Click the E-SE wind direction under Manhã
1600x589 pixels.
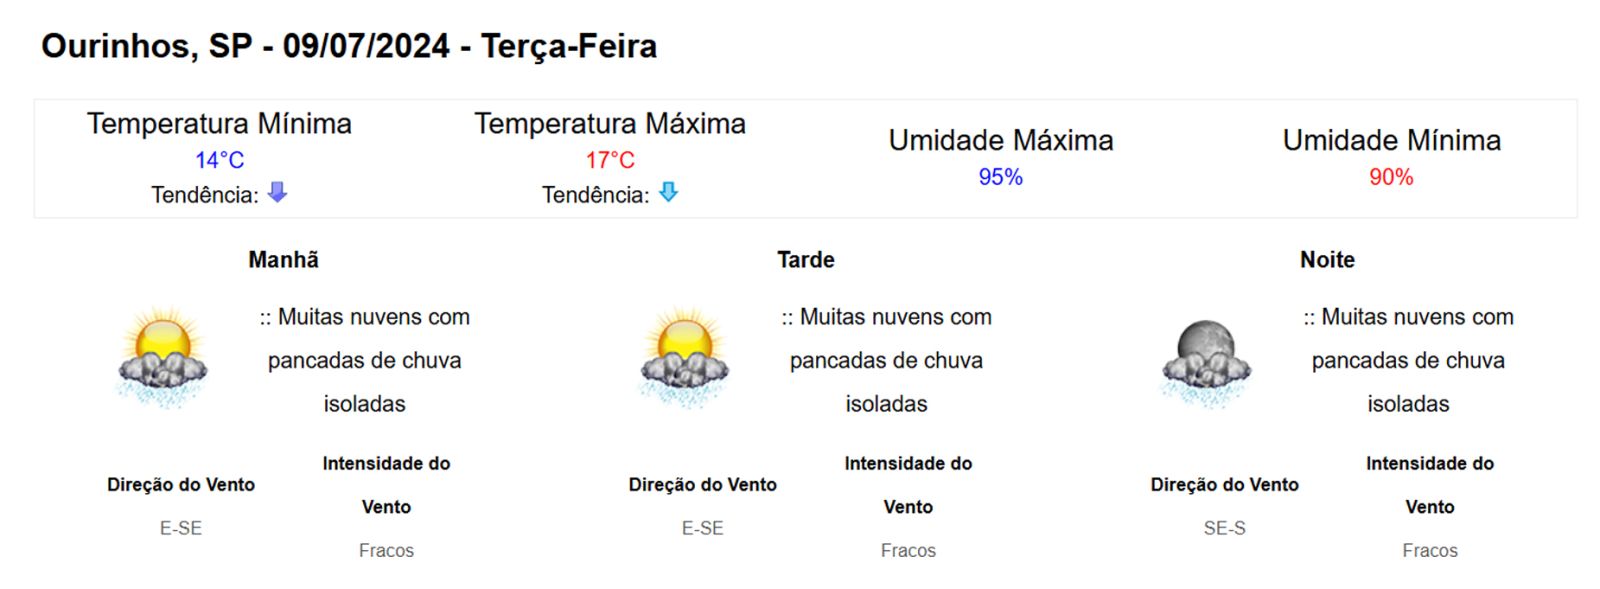coord(181,528)
